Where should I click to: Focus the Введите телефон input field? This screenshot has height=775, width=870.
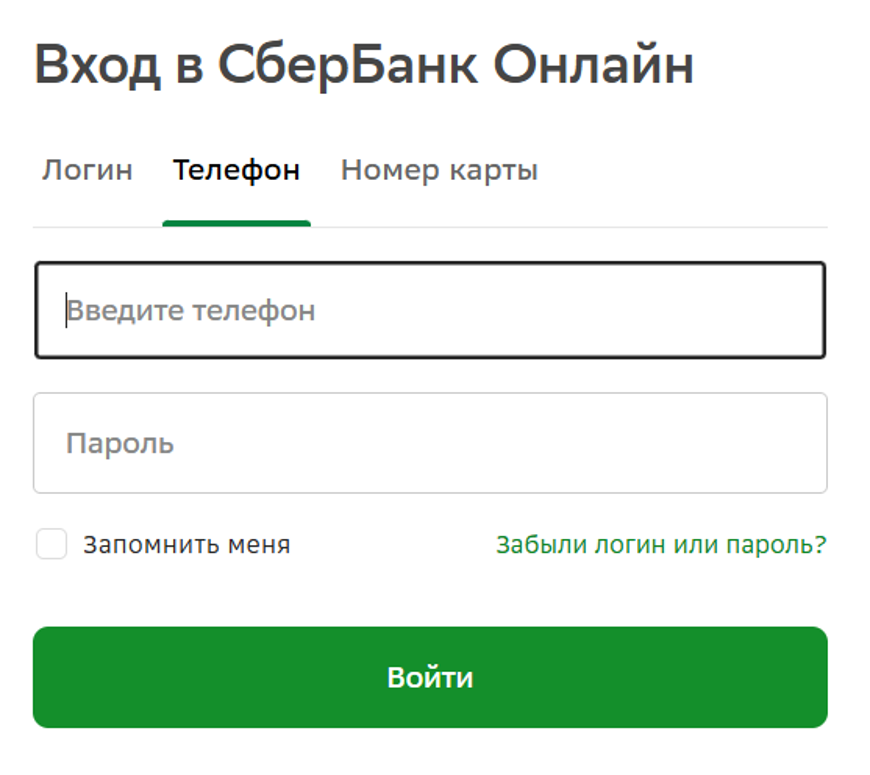click(x=430, y=309)
